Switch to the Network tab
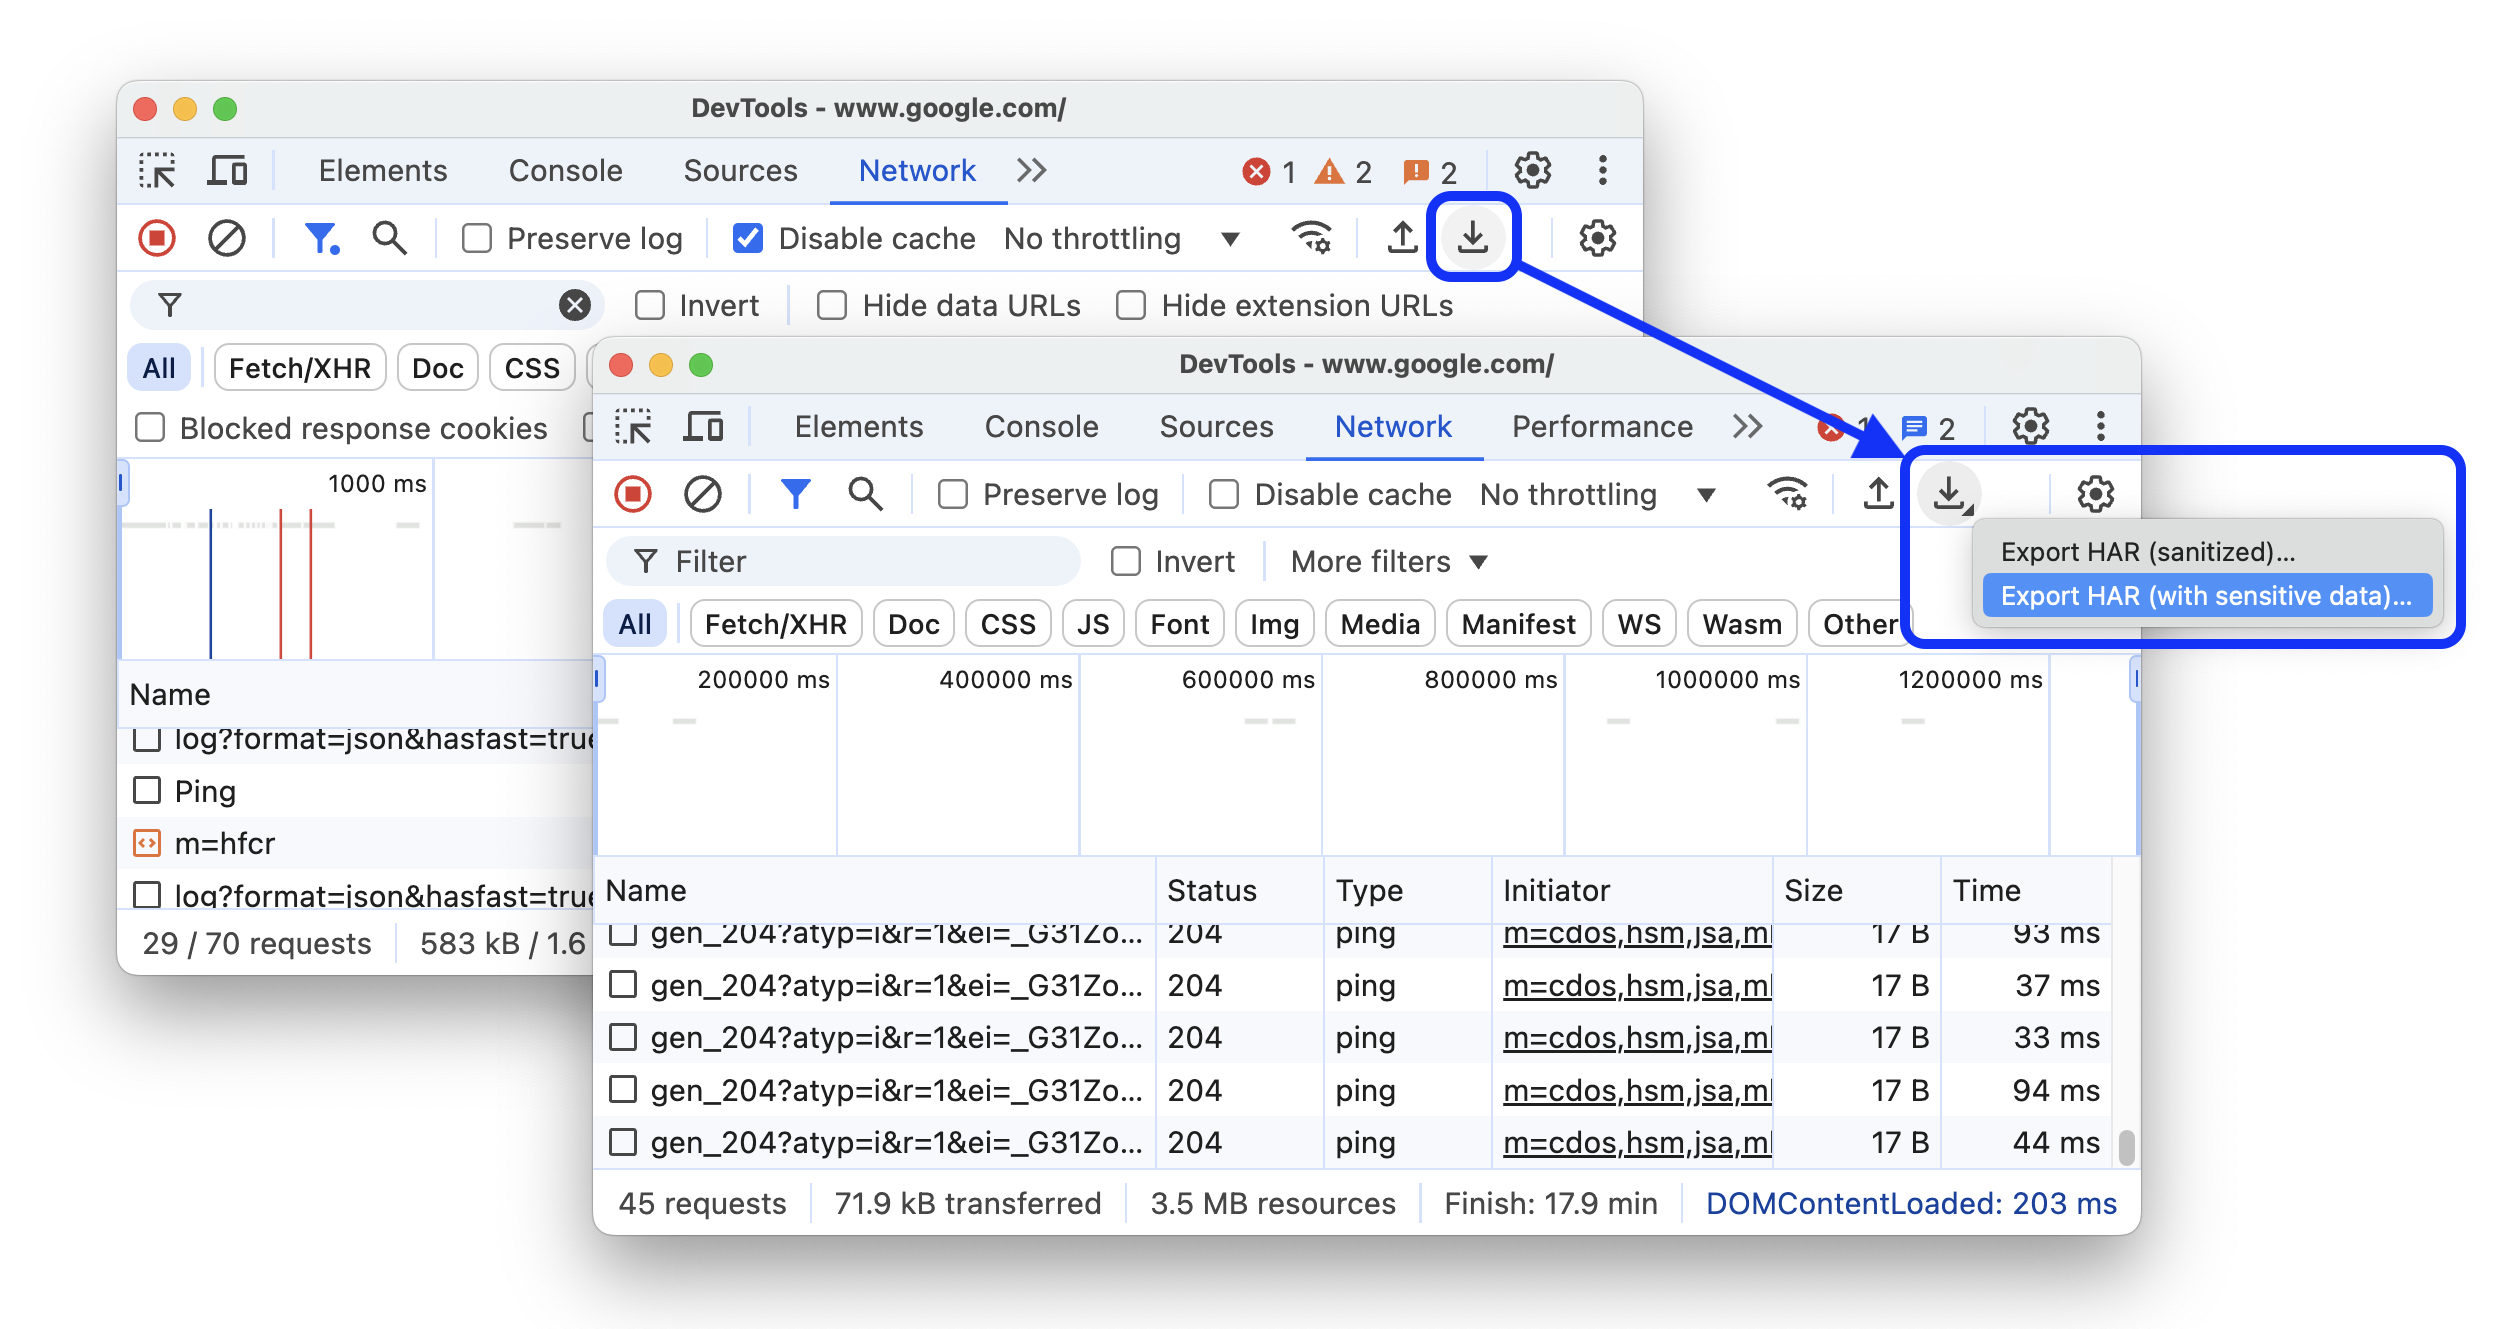Viewport: 2504px width, 1329px height. click(916, 171)
